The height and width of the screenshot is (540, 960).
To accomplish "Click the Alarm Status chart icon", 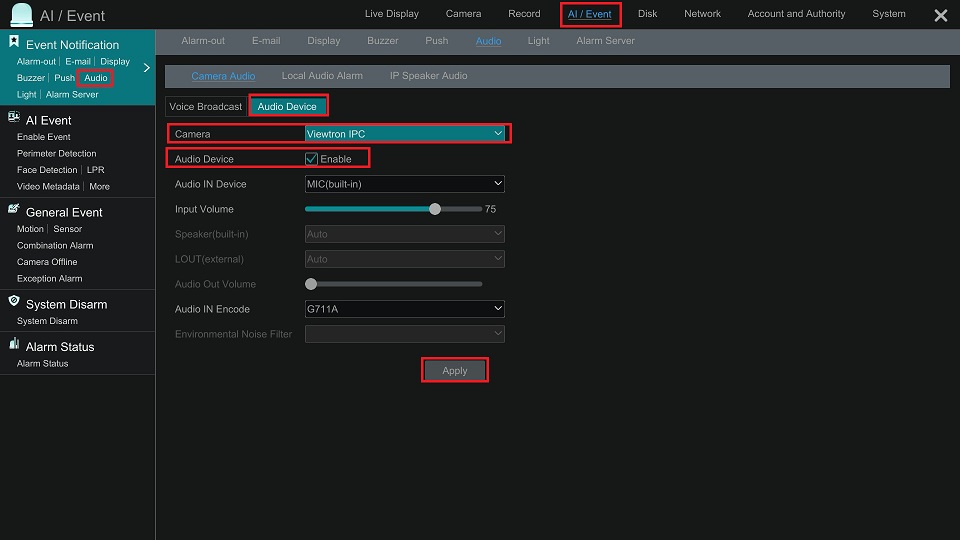I will (13, 343).
